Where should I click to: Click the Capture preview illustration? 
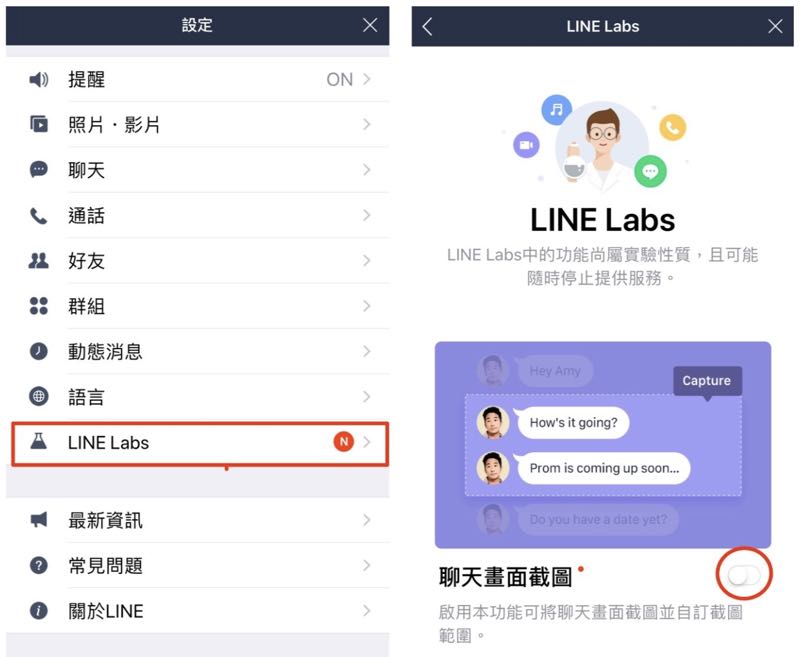(603, 445)
